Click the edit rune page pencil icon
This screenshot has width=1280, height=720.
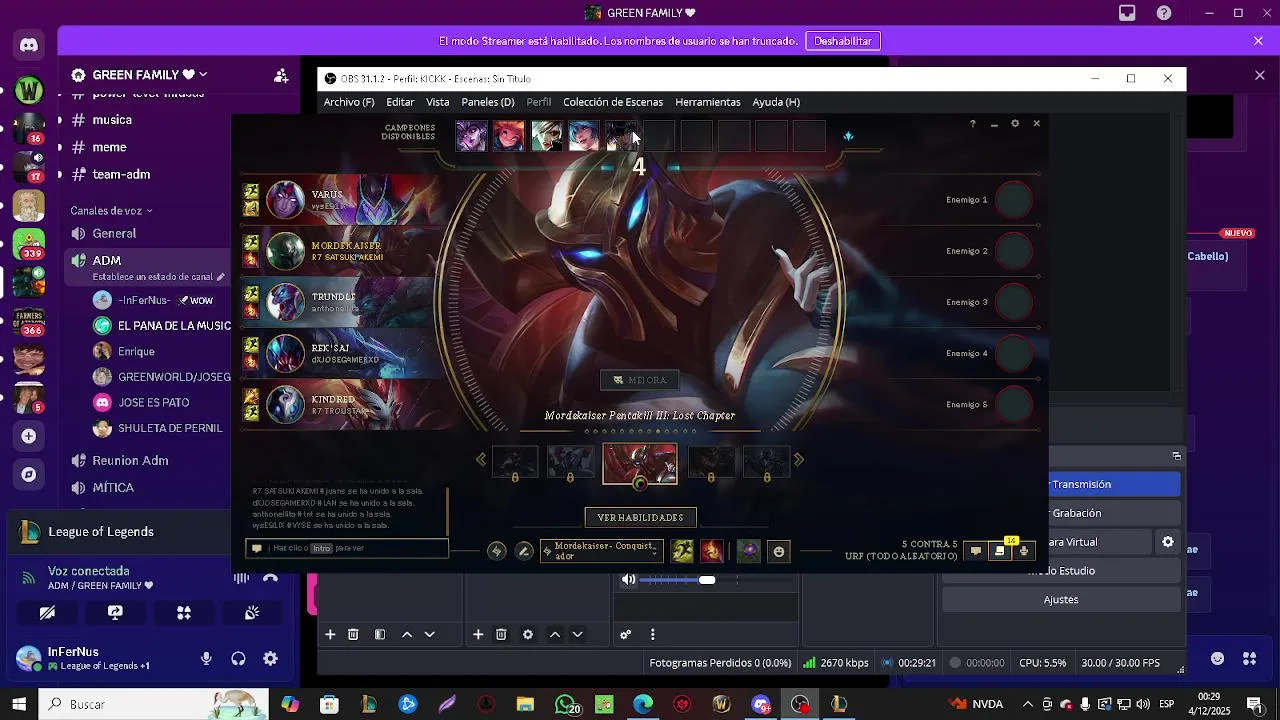pos(523,551)
